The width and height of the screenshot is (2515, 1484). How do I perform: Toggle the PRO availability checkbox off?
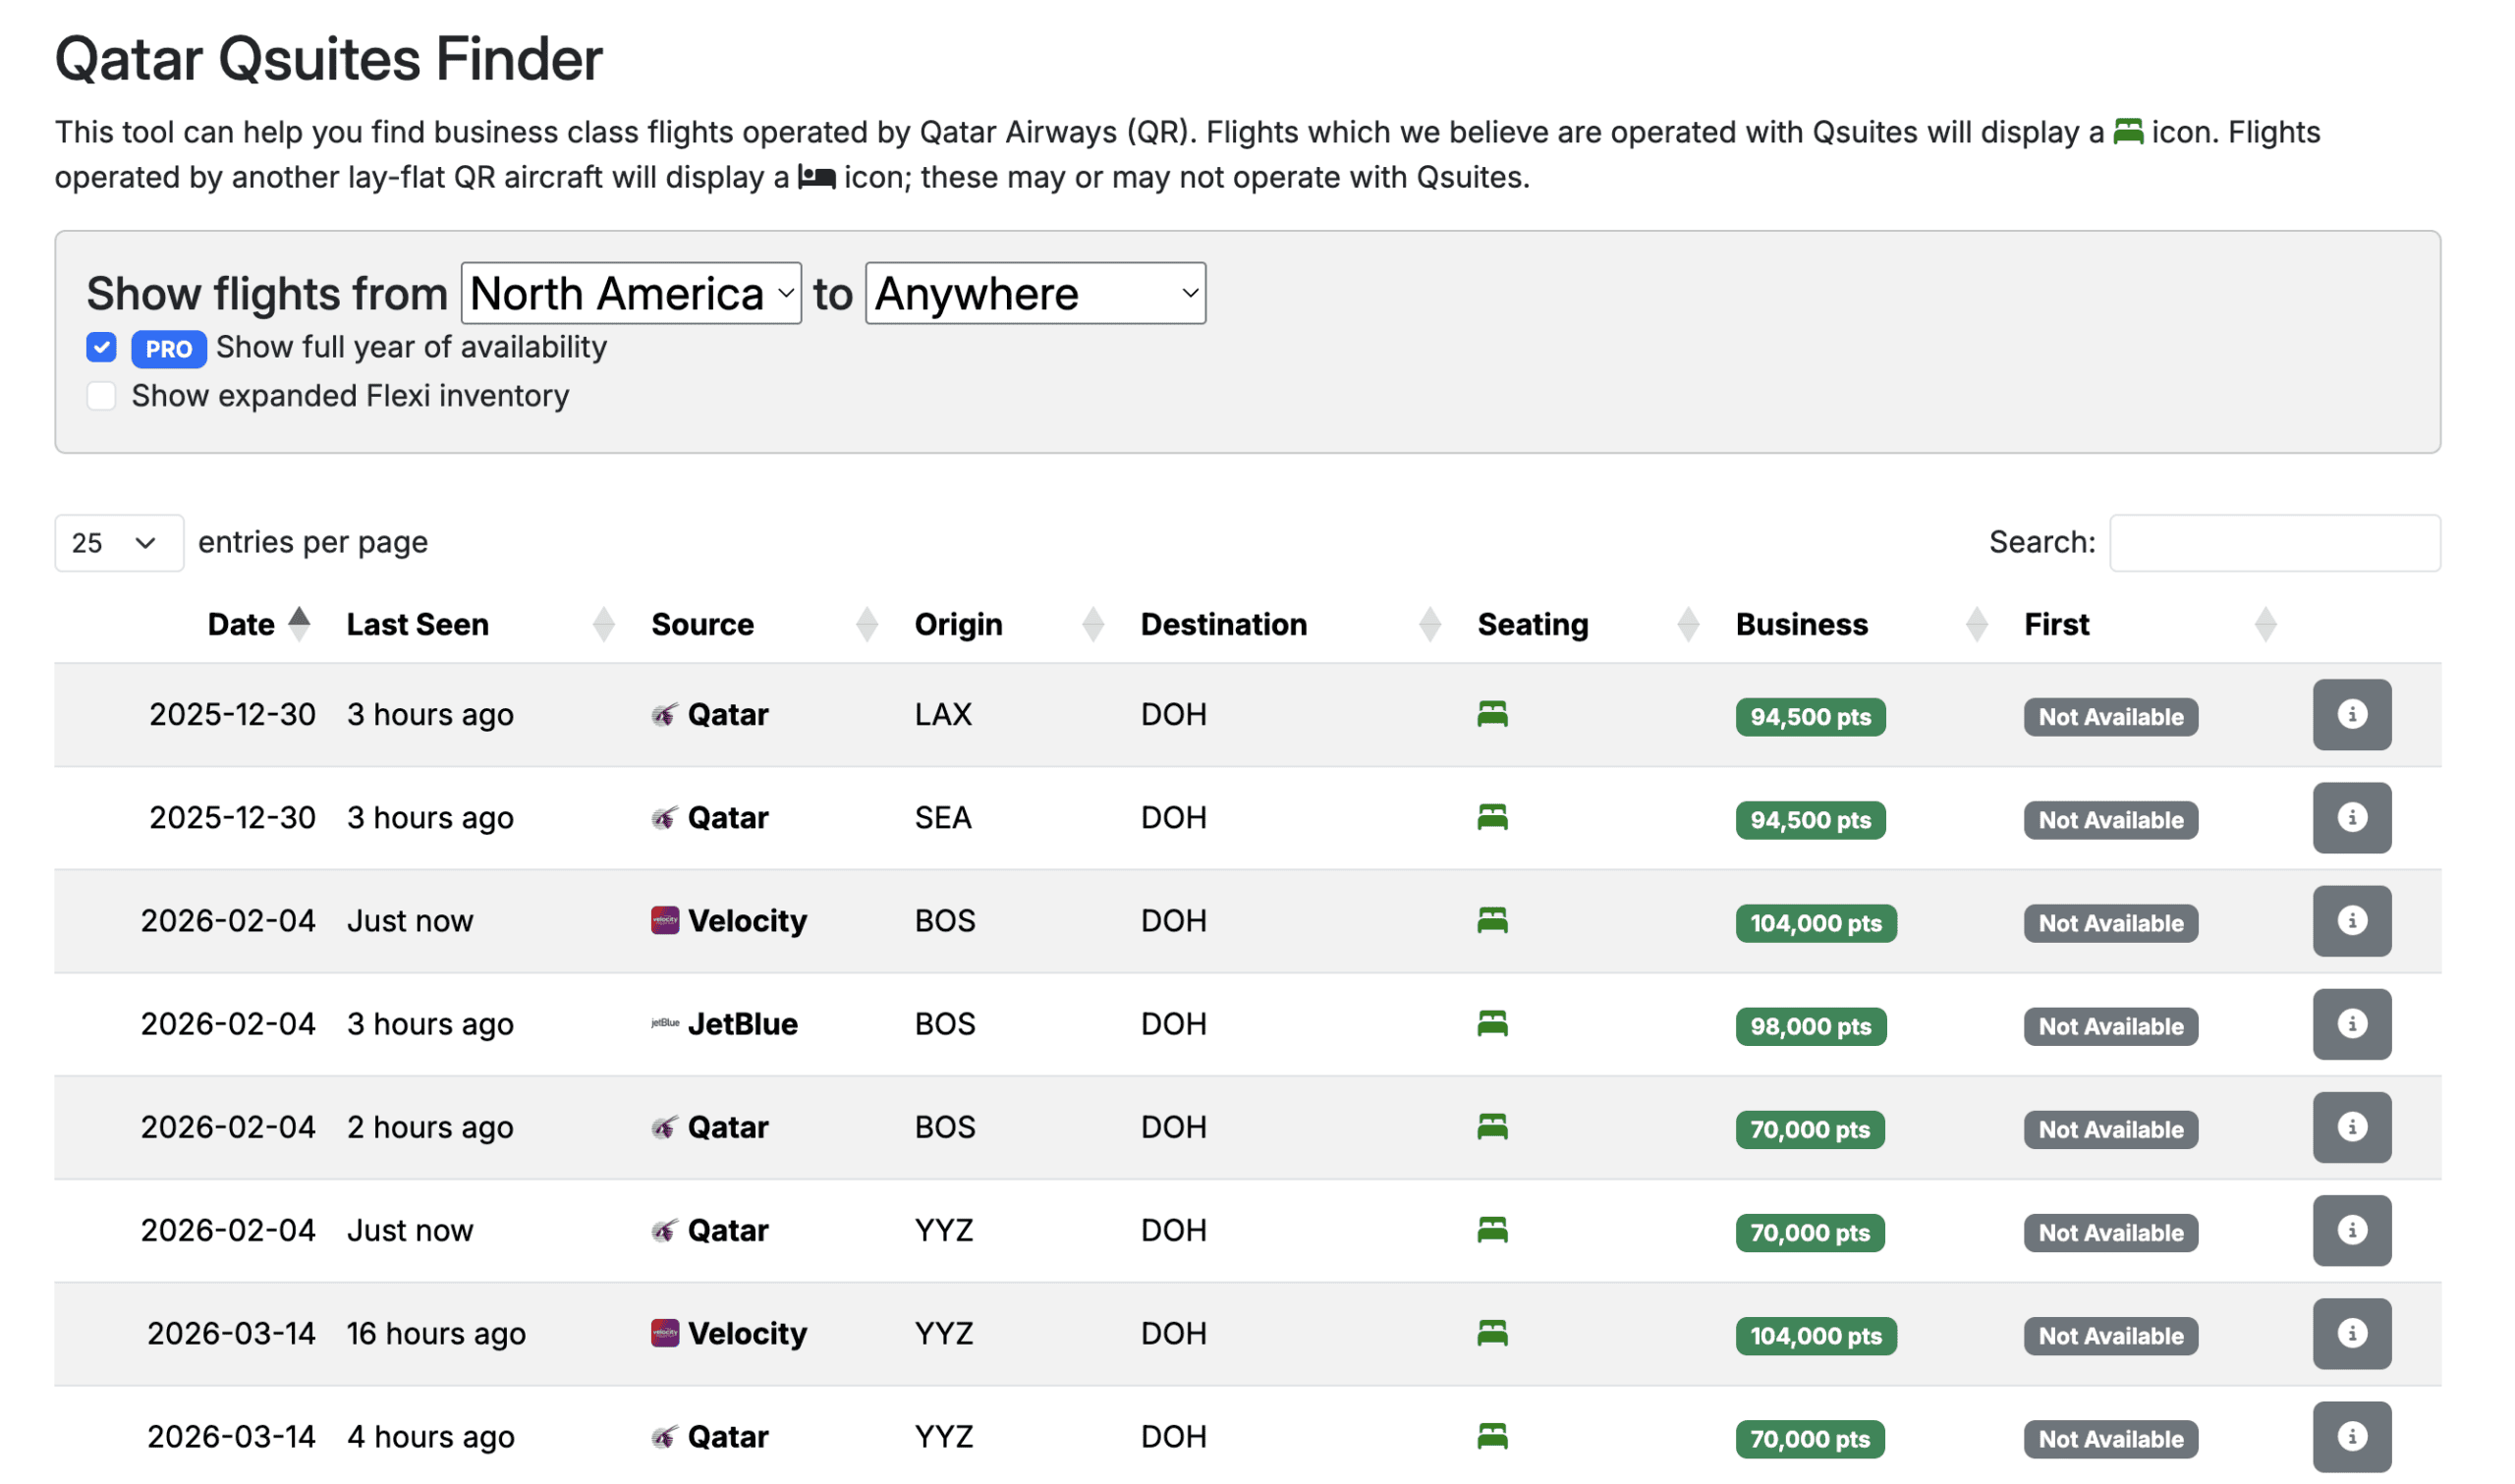101,347
